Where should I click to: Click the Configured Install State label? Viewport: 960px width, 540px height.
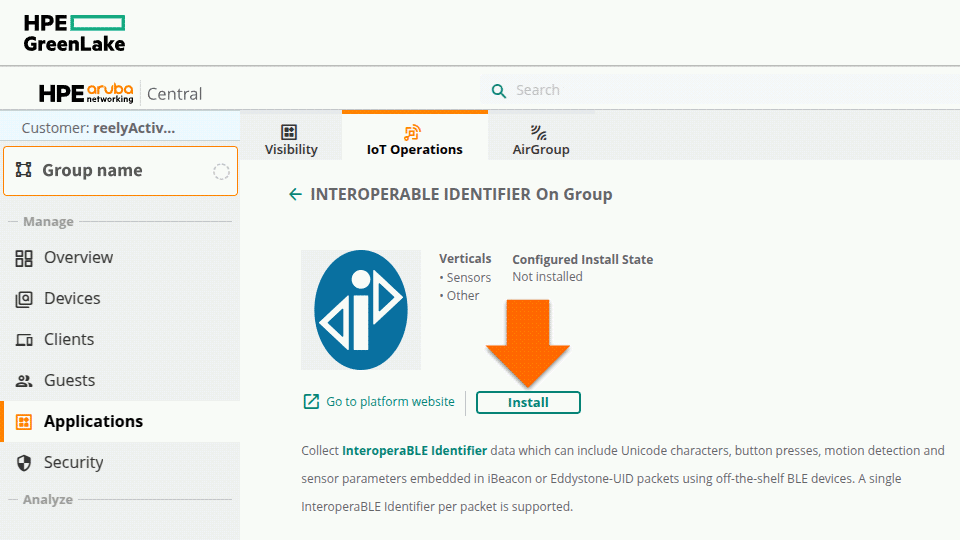583,260
